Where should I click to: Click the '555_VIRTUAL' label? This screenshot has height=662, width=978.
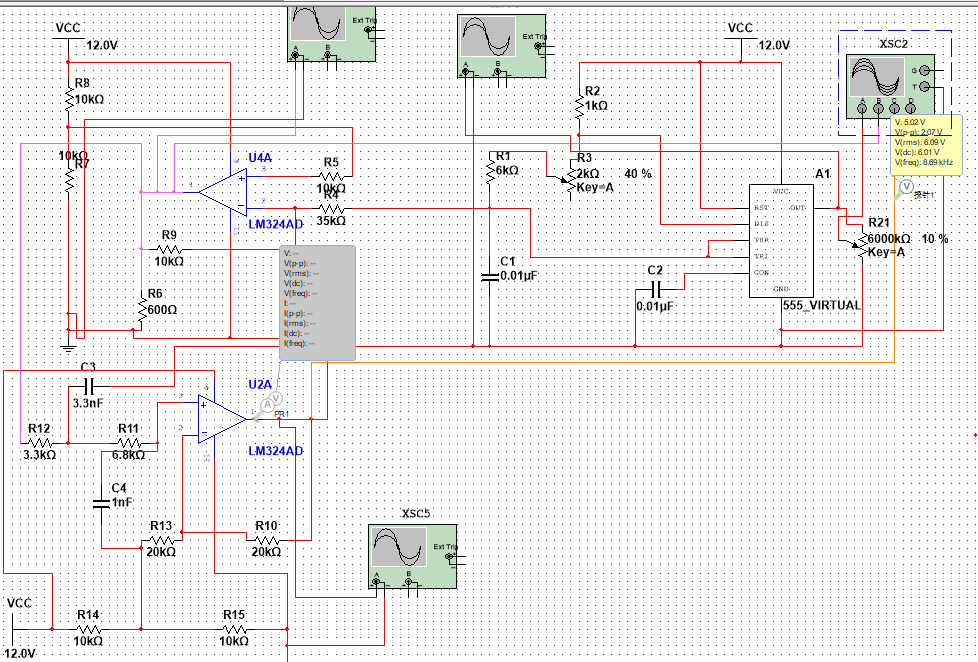821,305
